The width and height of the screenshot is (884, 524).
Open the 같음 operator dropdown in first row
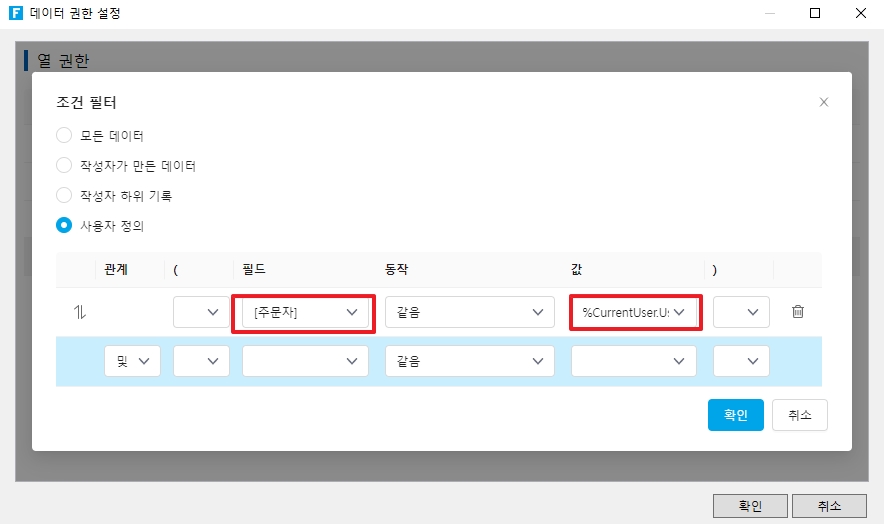pos(469,312)
